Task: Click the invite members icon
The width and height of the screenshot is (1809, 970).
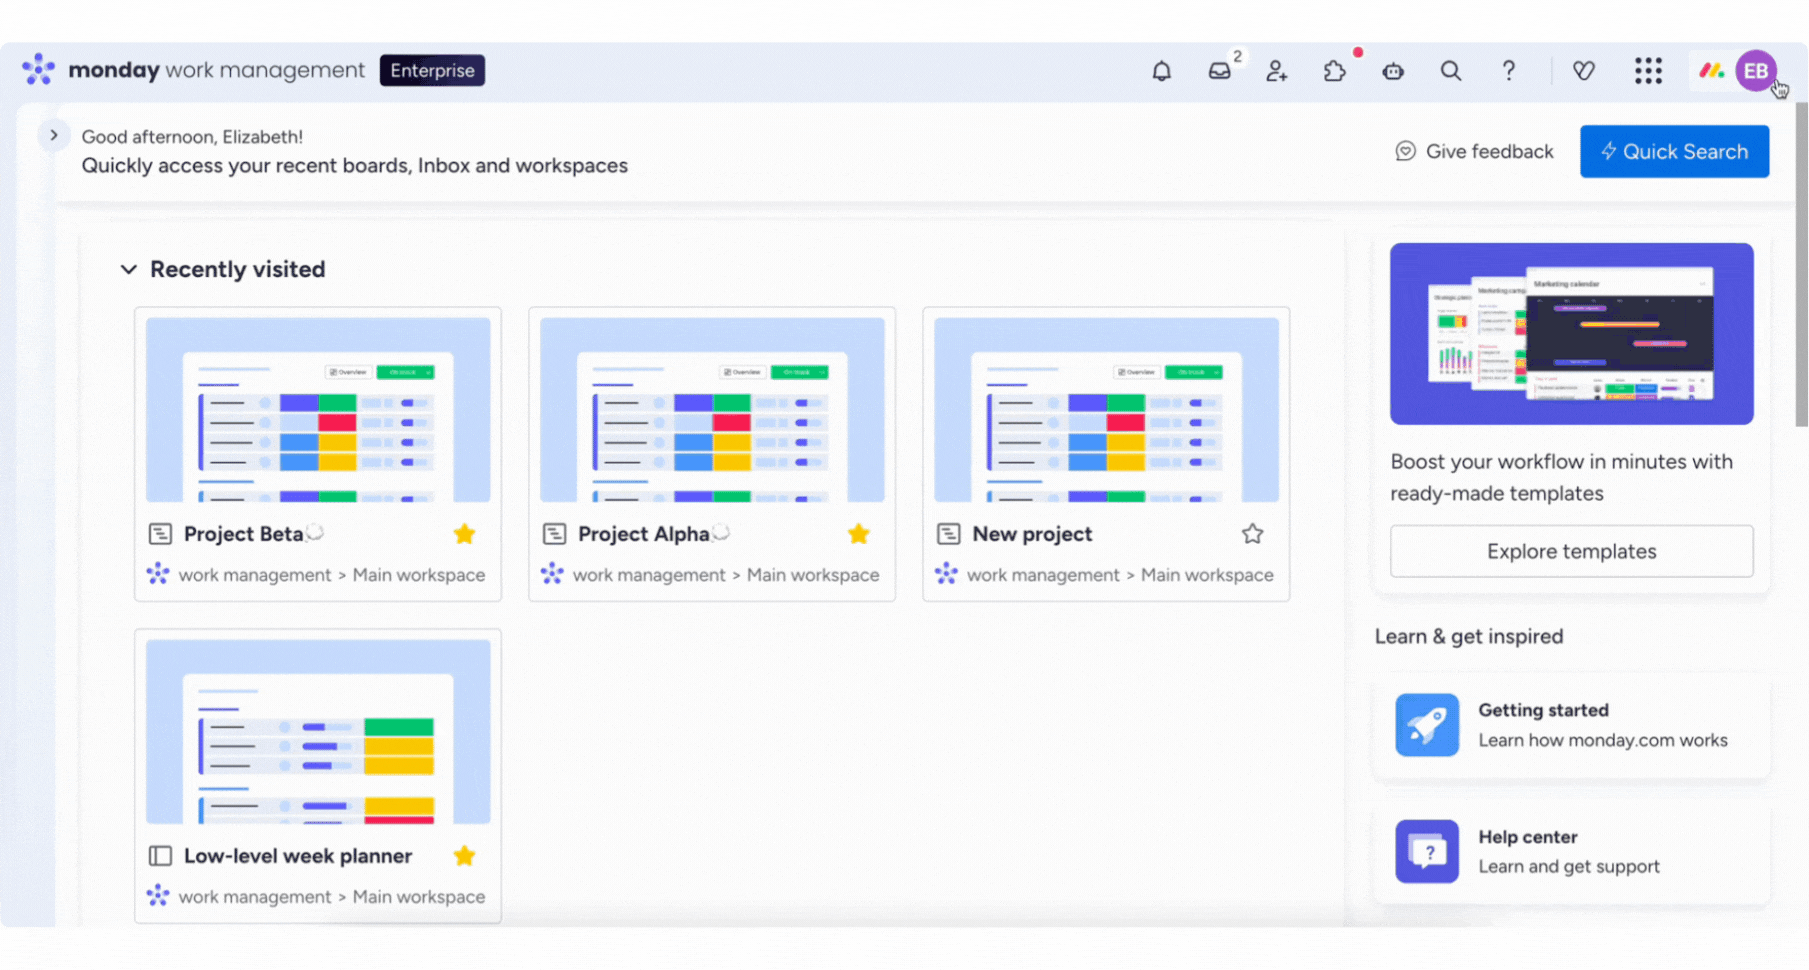Action: [1277, 71]
